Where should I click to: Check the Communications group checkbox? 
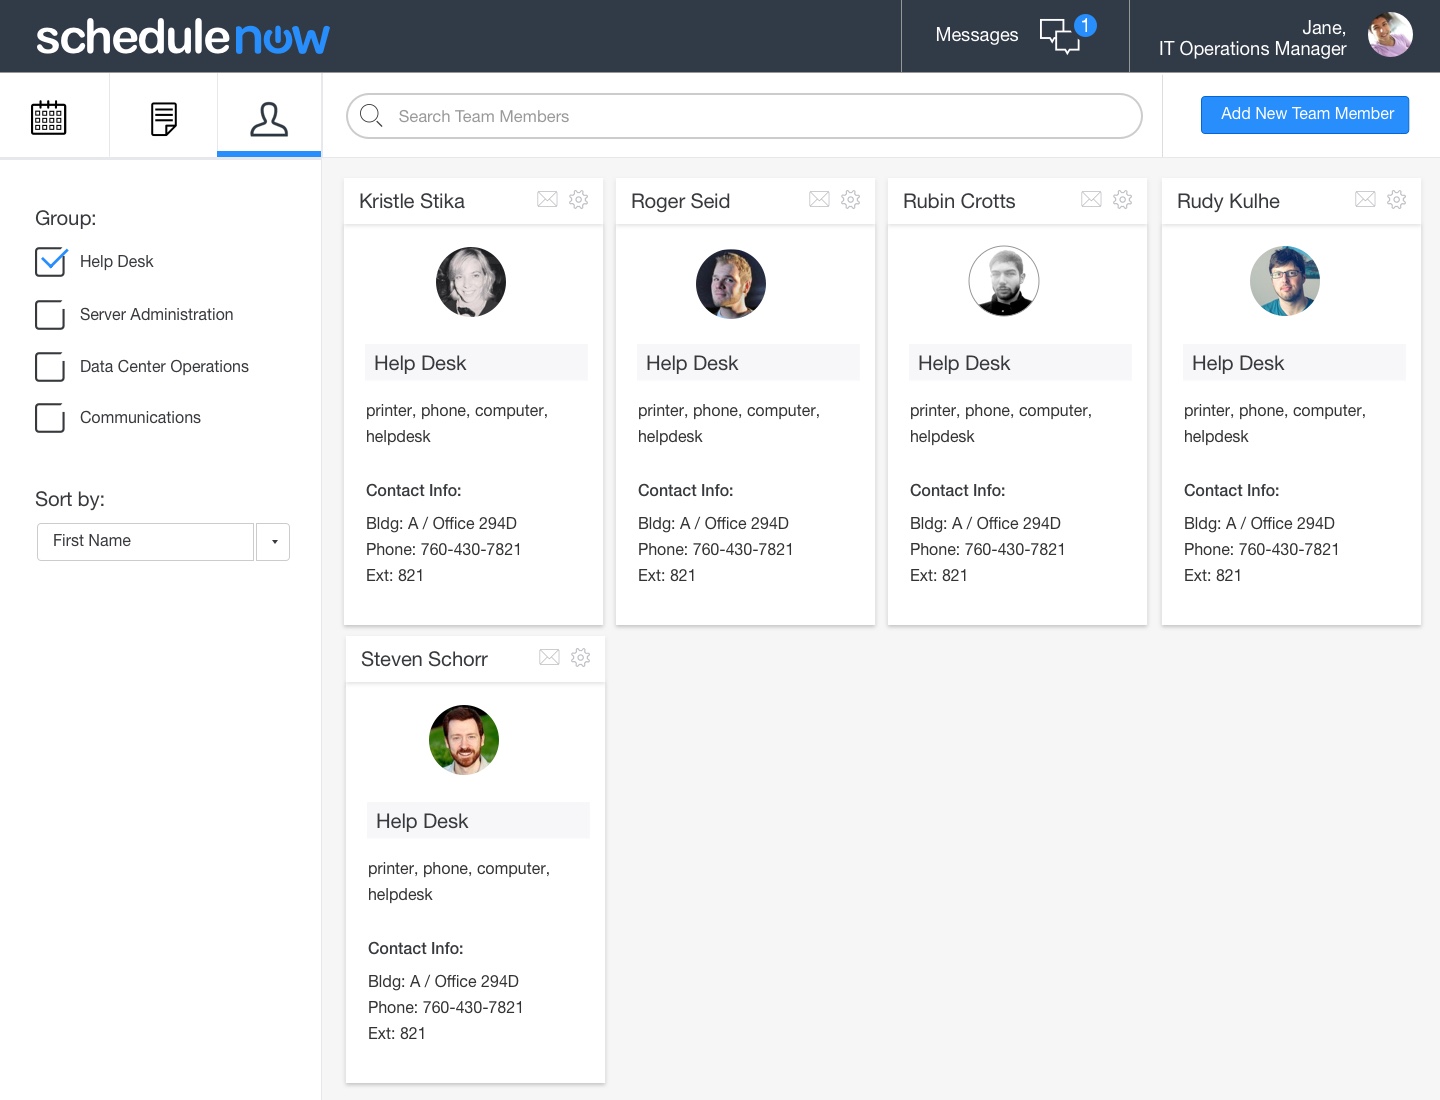(50, 418)
